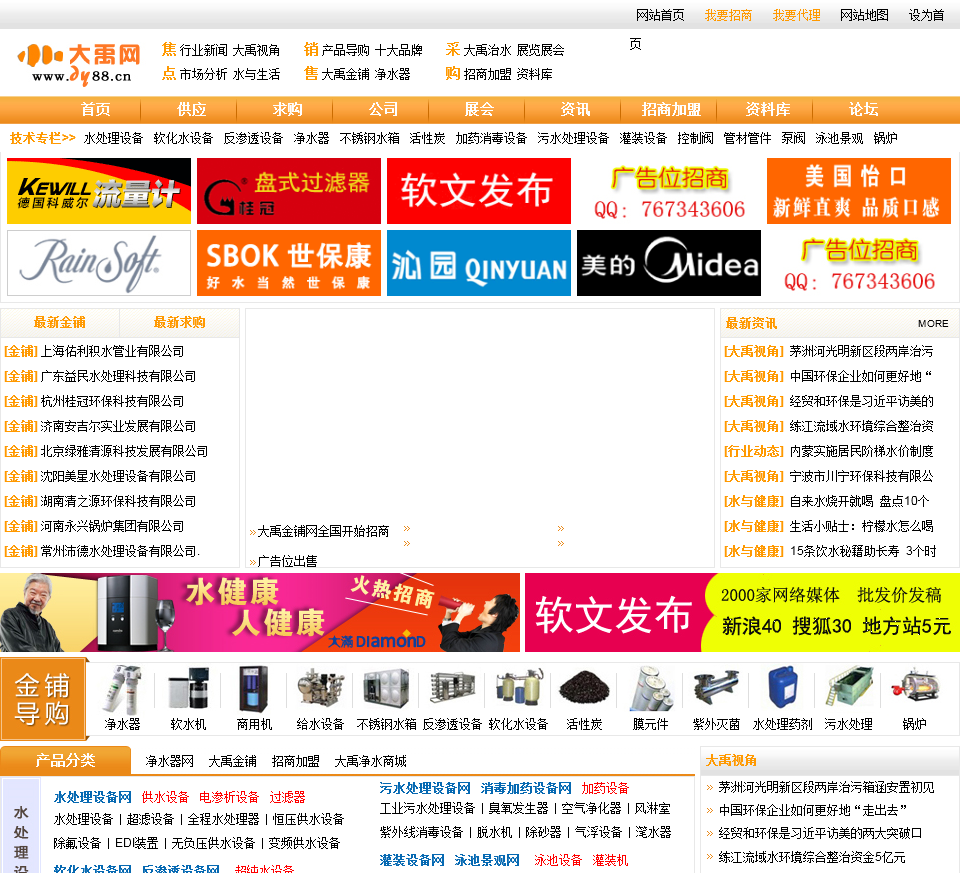
Task: Click the 十大品牌 header link
Action: (399, 50)
